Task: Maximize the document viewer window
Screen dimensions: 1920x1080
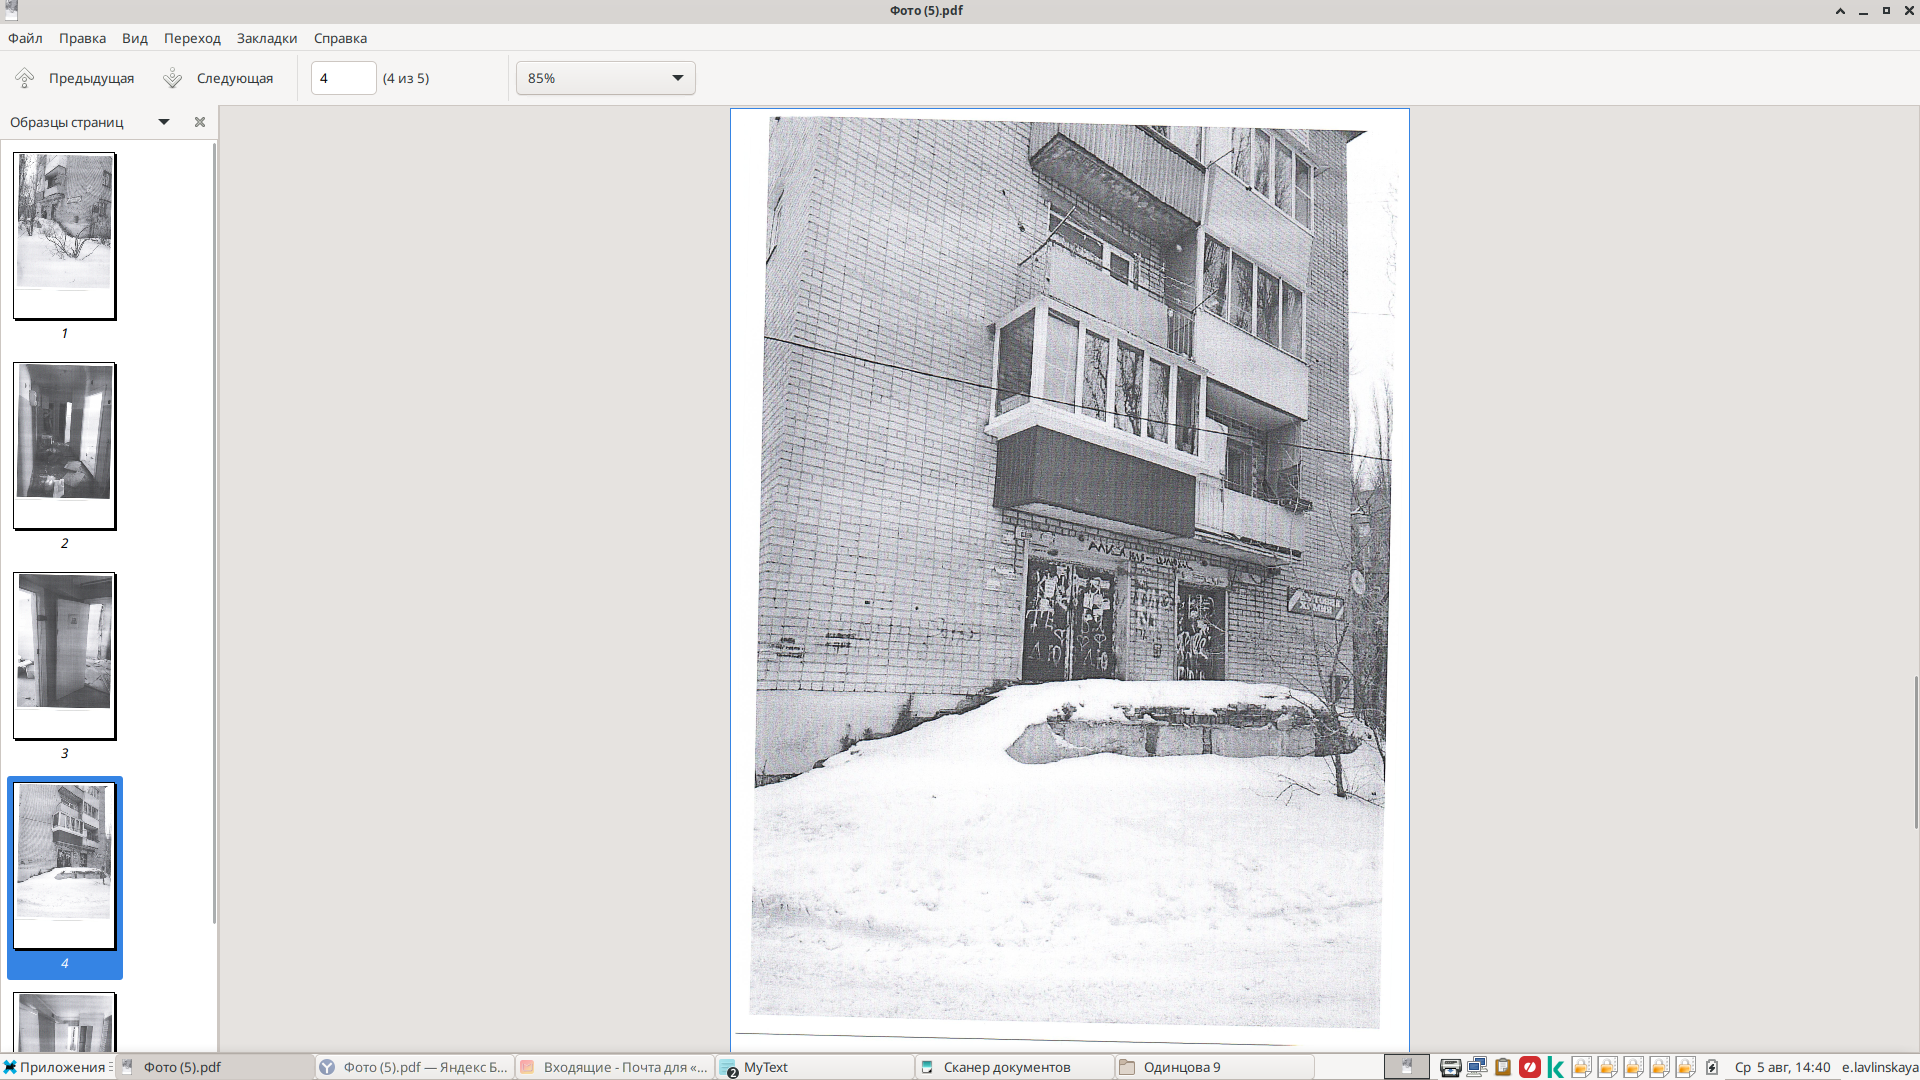Action: pos(1886,11)
